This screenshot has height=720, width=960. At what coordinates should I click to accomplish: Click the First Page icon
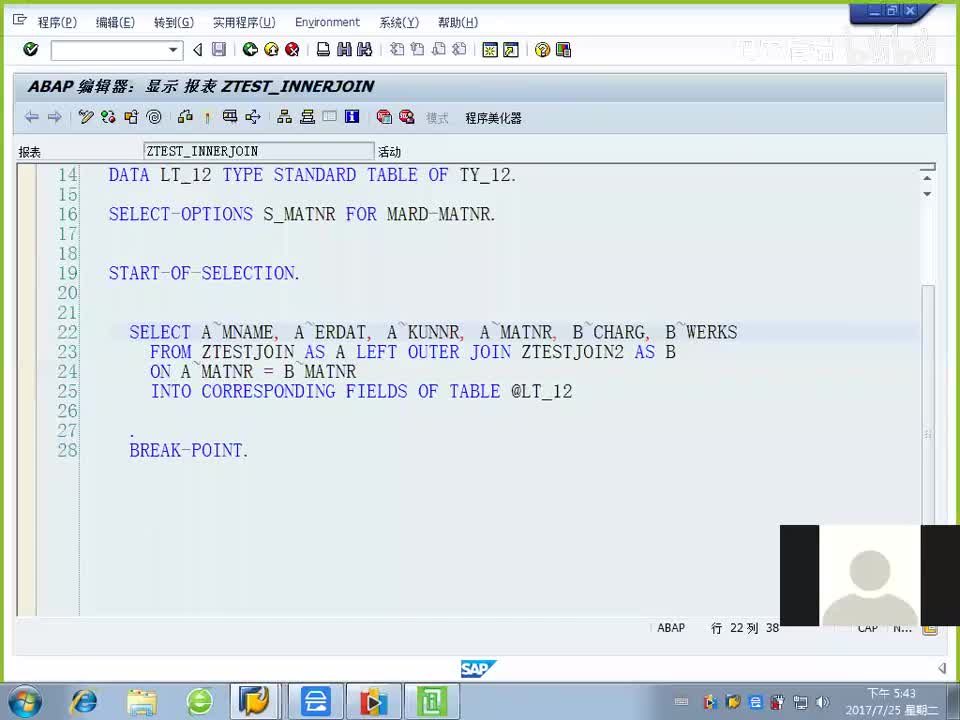pyautogui.click(x=397, y=49)
